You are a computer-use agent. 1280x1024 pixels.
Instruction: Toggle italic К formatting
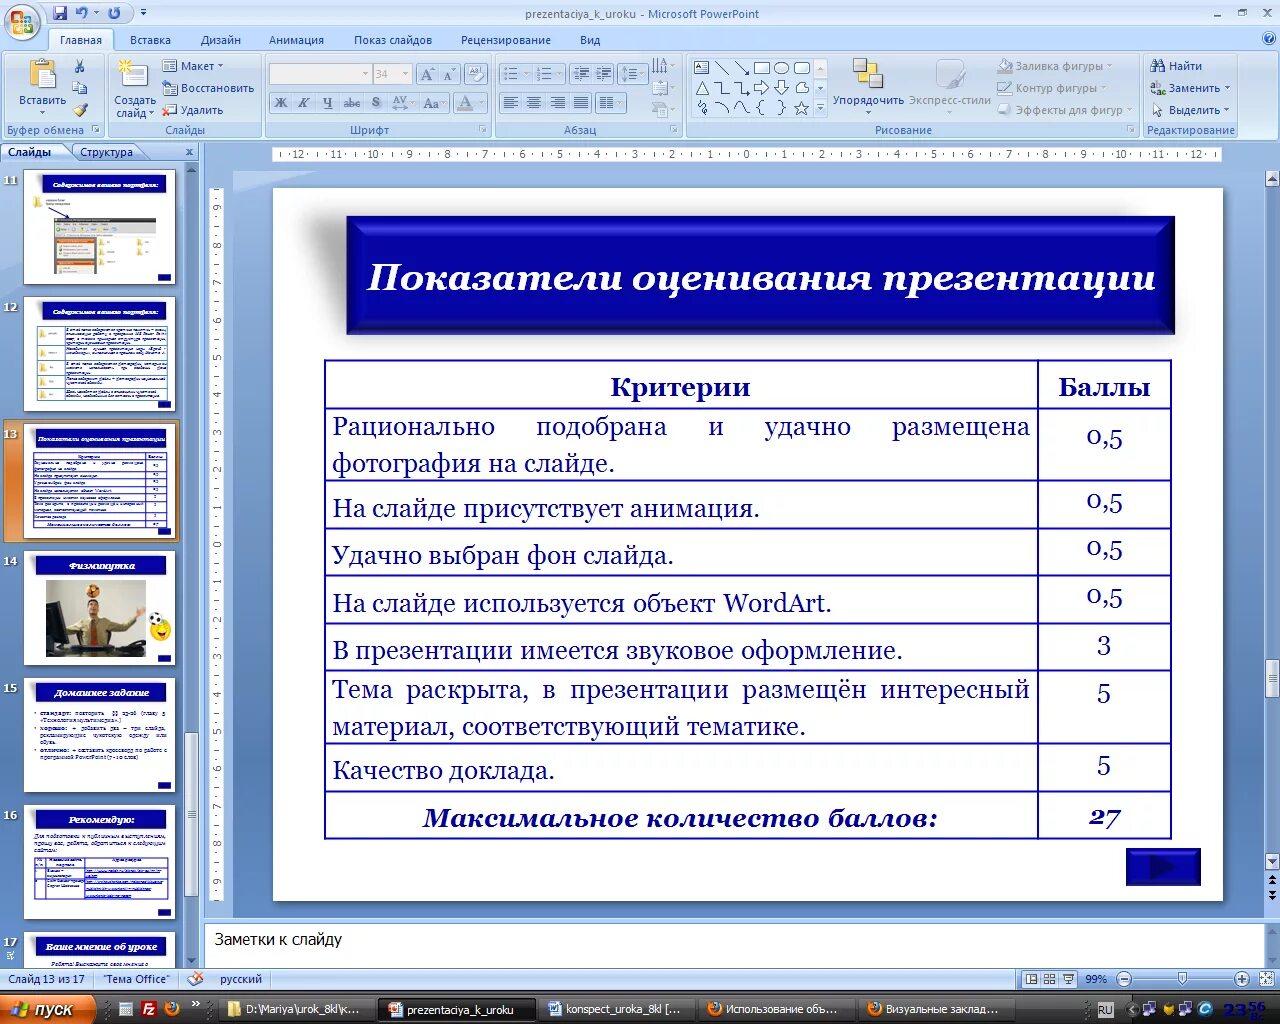point(304,103)
